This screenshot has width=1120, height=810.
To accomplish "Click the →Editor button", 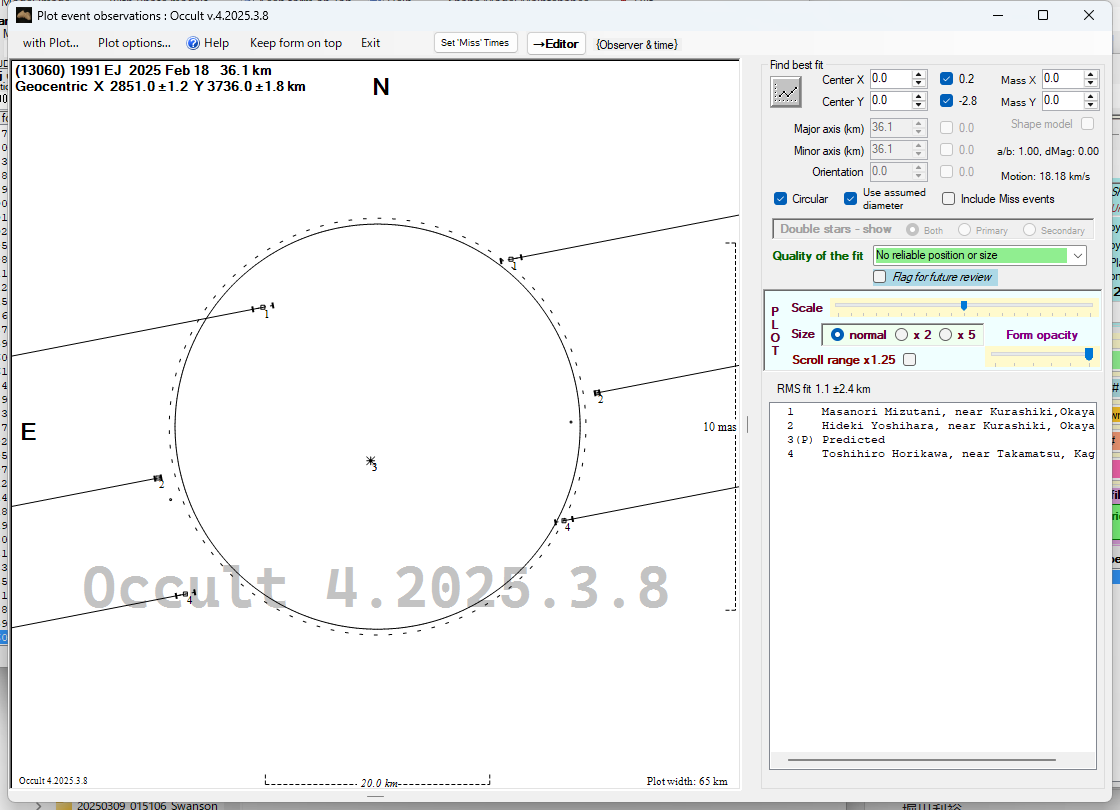I will [x=556, y=43].
